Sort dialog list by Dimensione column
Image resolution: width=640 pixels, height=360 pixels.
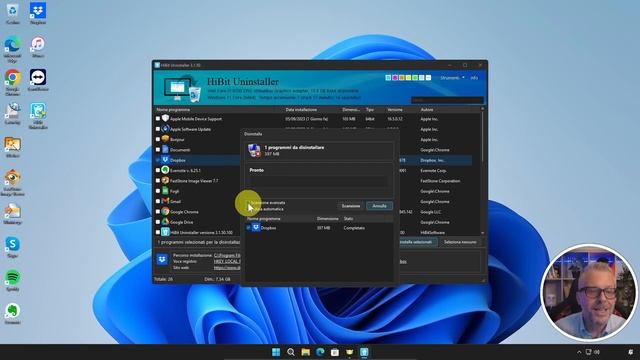[328, 219]
